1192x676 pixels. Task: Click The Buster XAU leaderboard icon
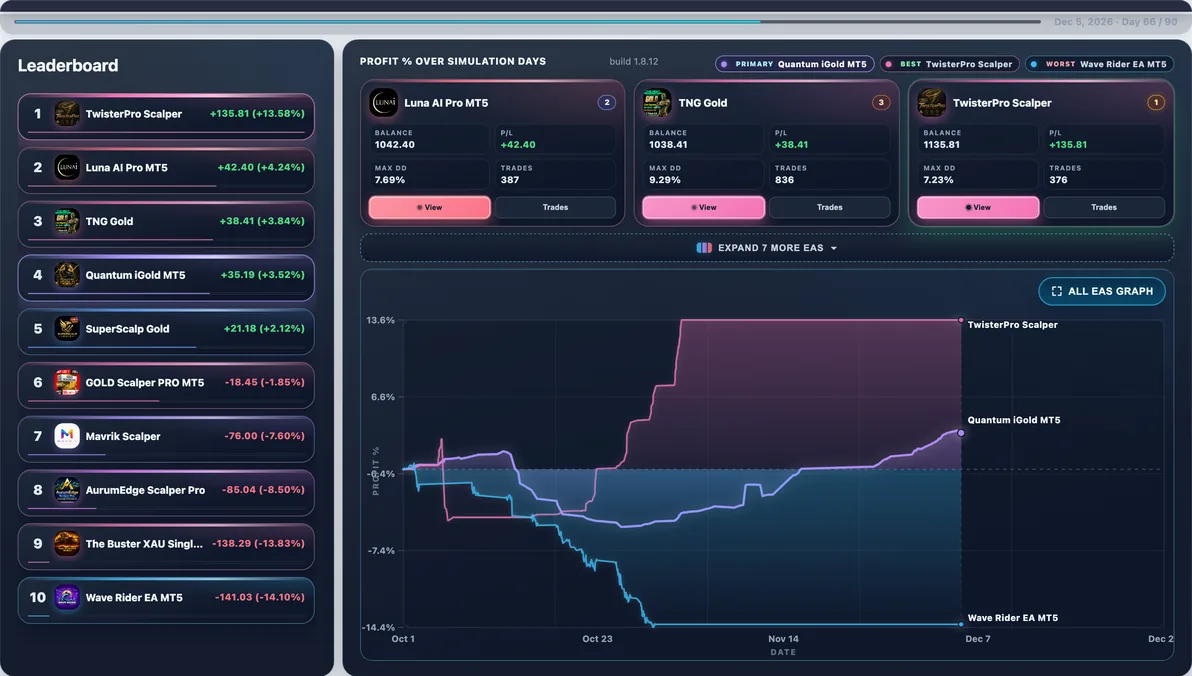coord(67,544)
